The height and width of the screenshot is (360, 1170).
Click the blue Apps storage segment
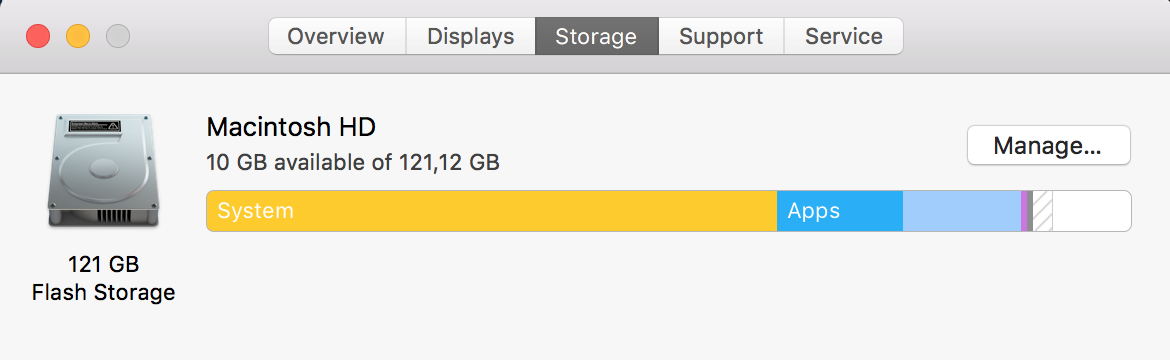839,211
